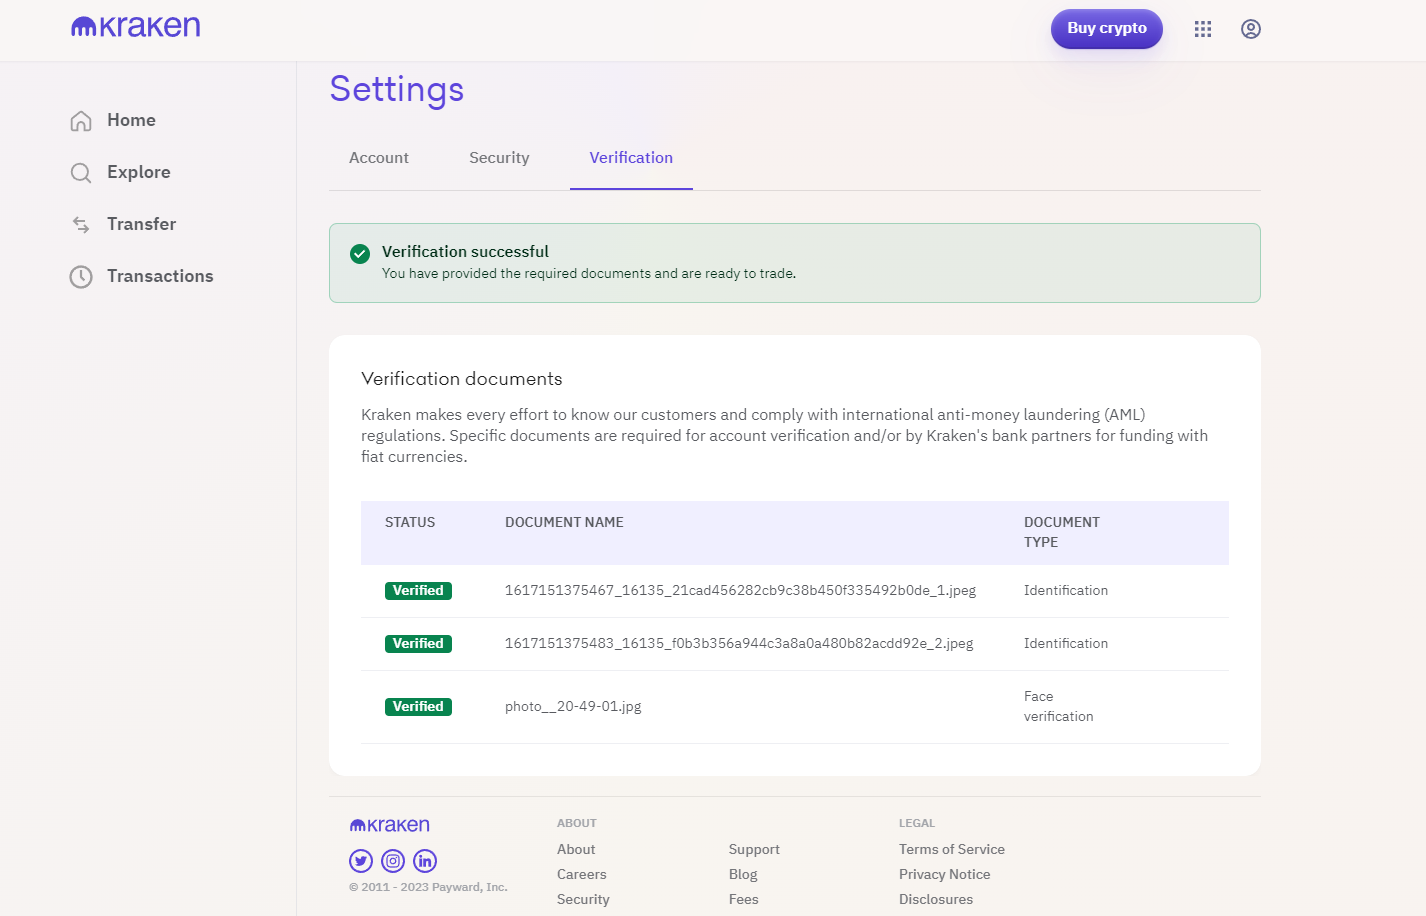Open Kraken's Twitter page icon
Image resolution: width=1426 pixels, height=916 pixels.
[x=361, y=861]
